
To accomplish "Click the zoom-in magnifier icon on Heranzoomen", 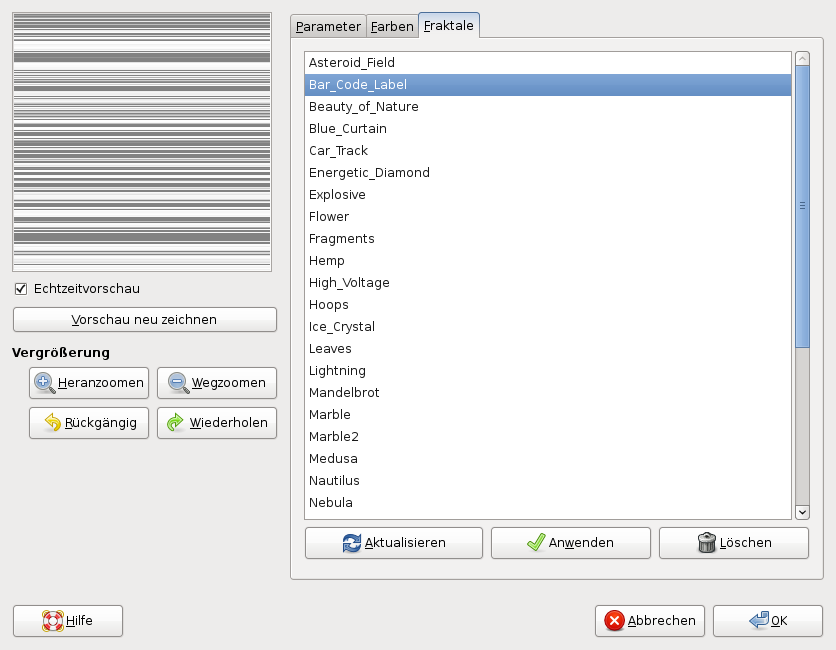I will [45, 383].
